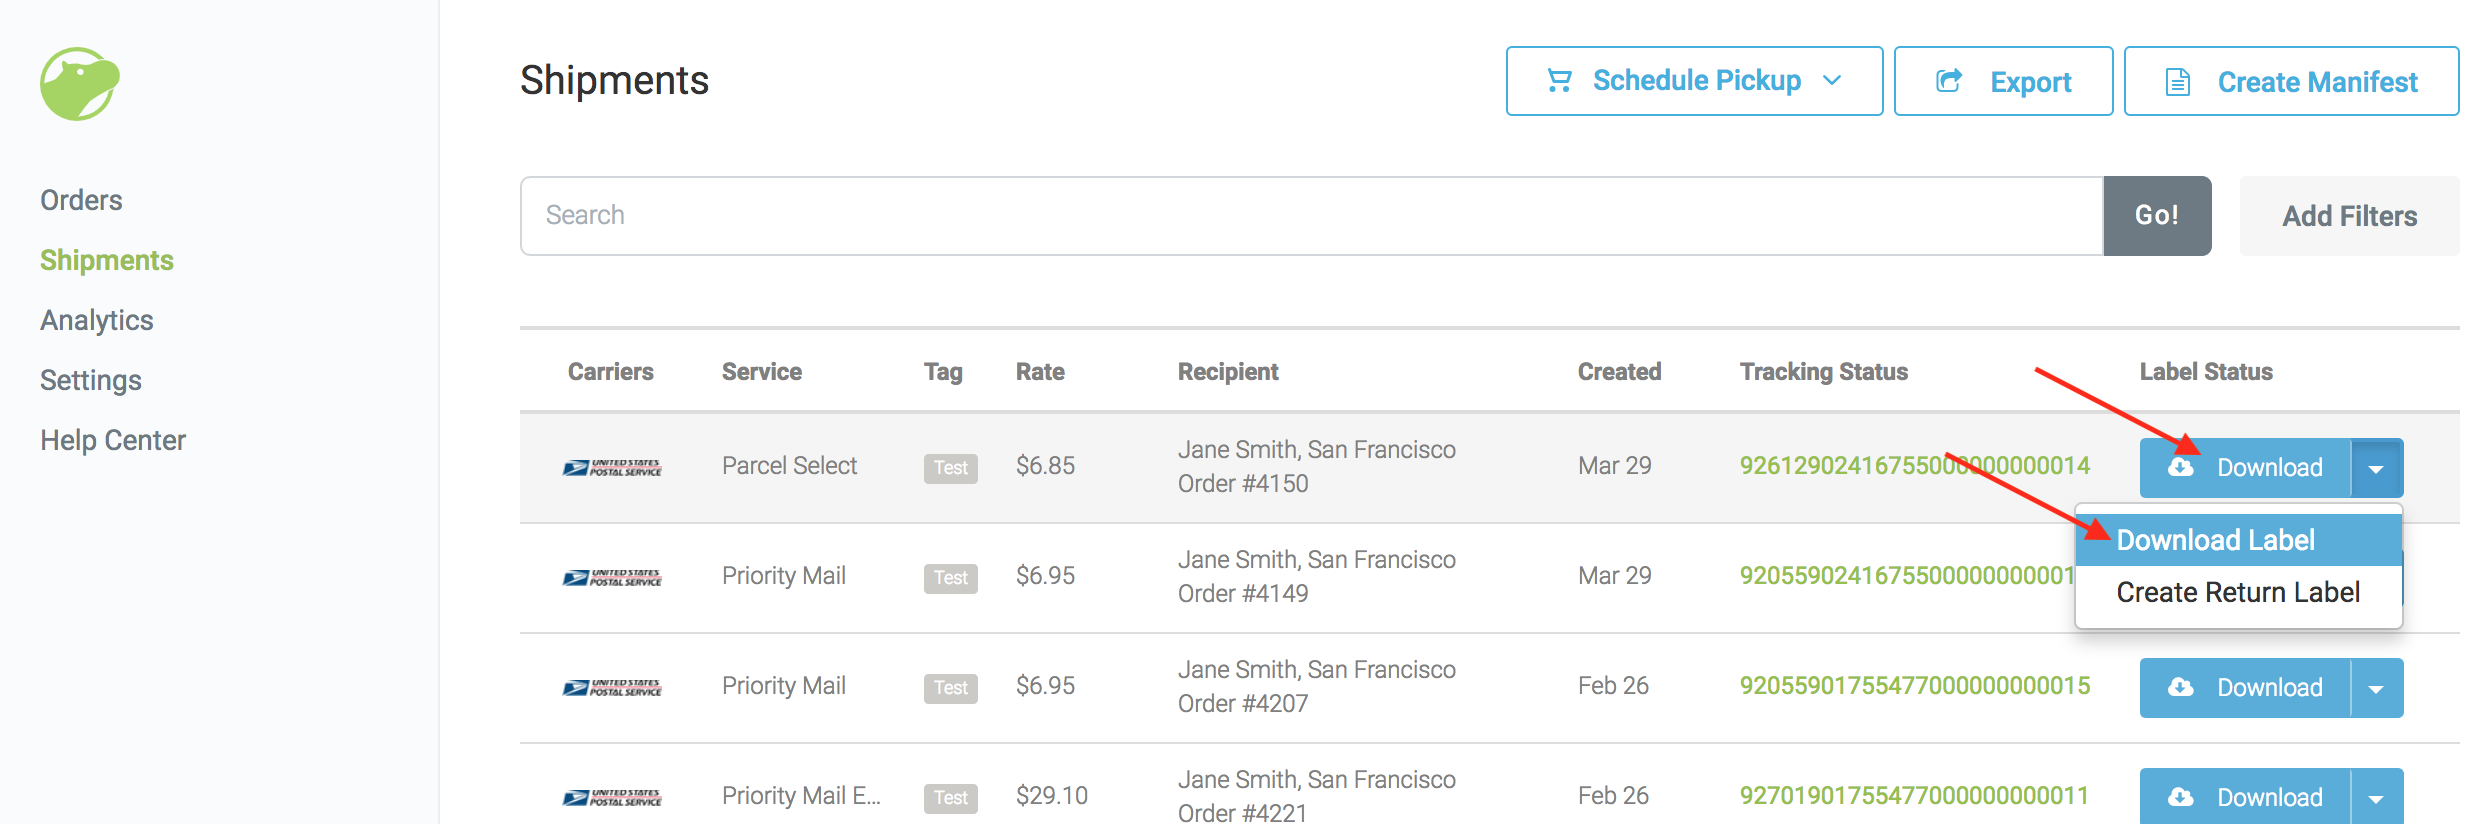Click the Schedule Pickup button

(1695, 81)
